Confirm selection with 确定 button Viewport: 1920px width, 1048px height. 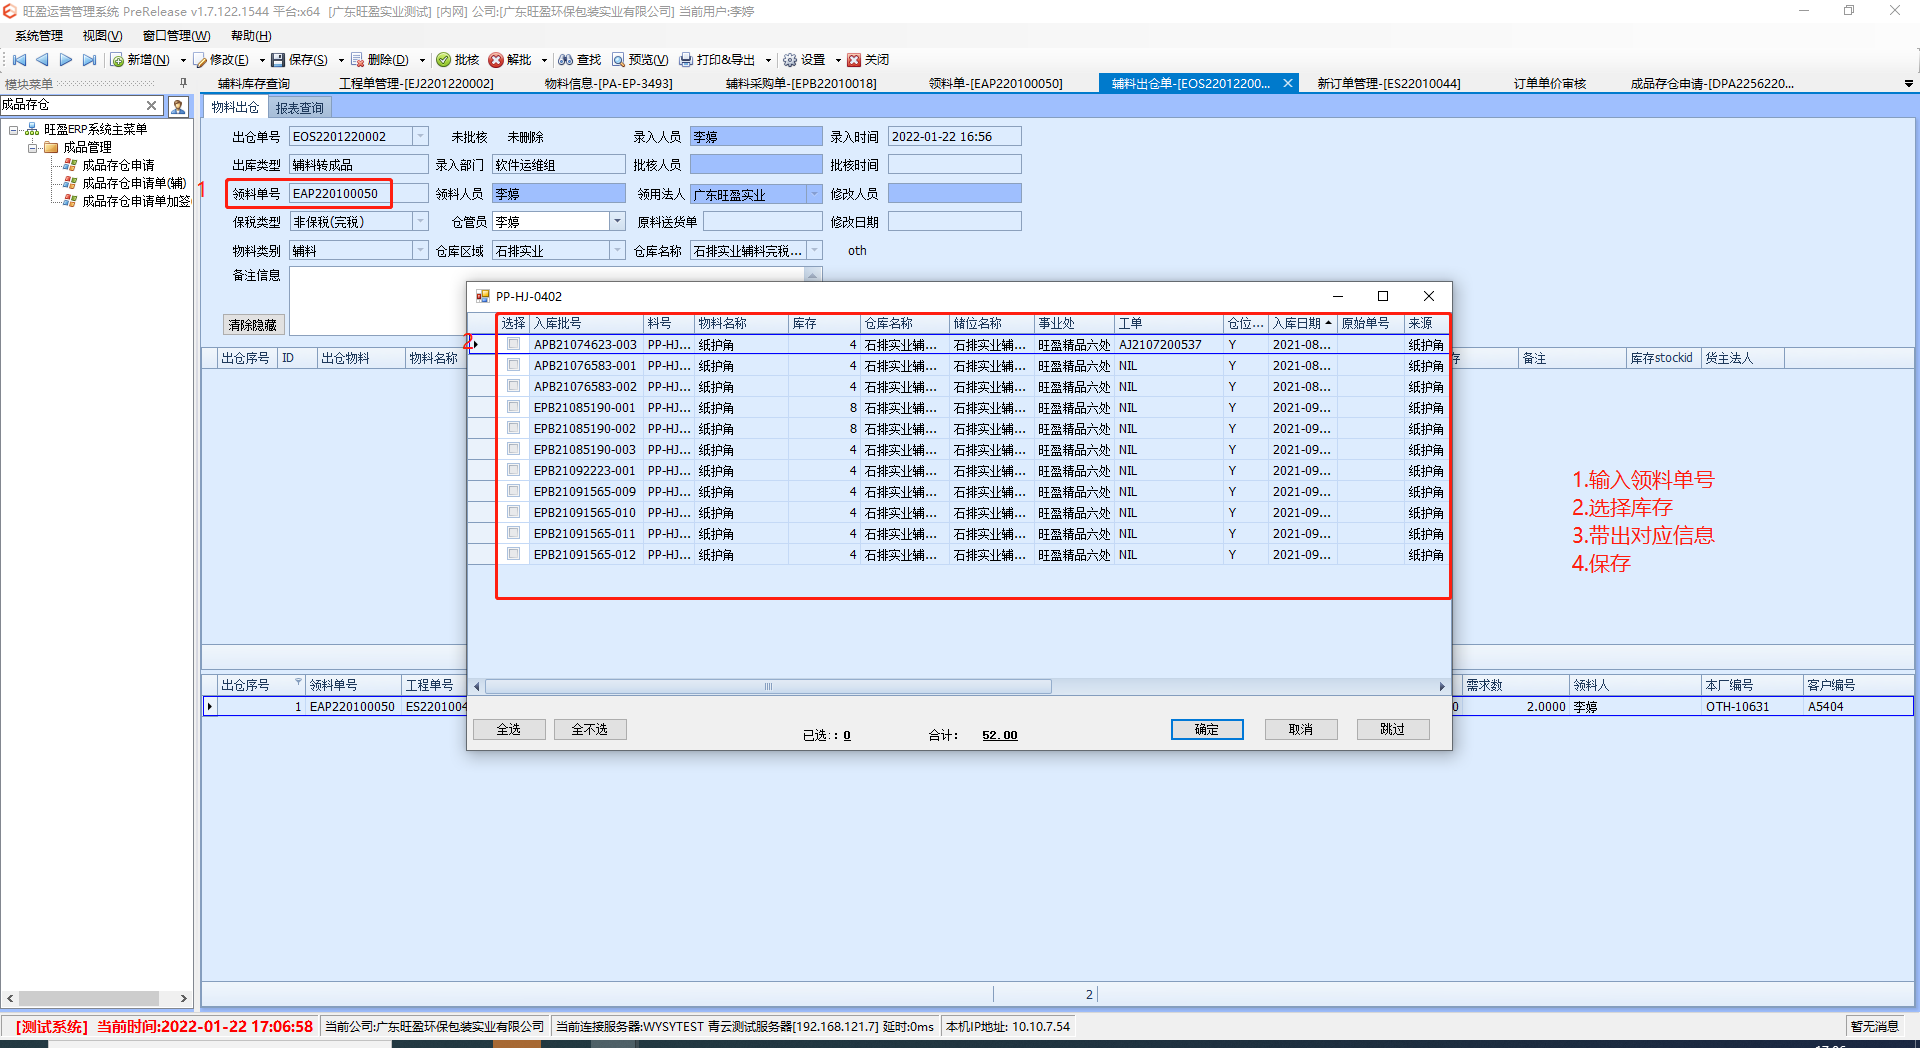pos(1207,729)
